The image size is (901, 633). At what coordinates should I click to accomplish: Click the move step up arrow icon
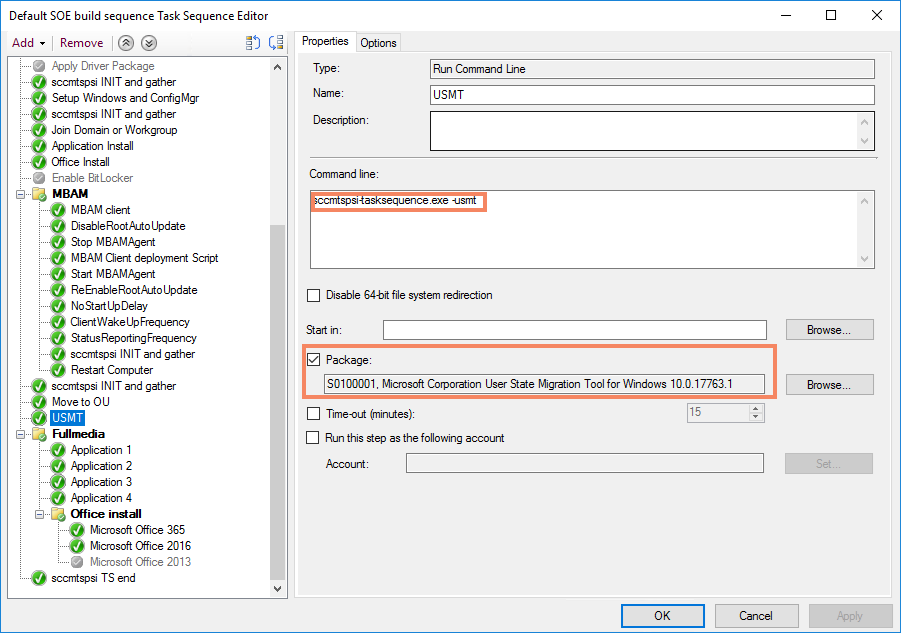[127, 43]
